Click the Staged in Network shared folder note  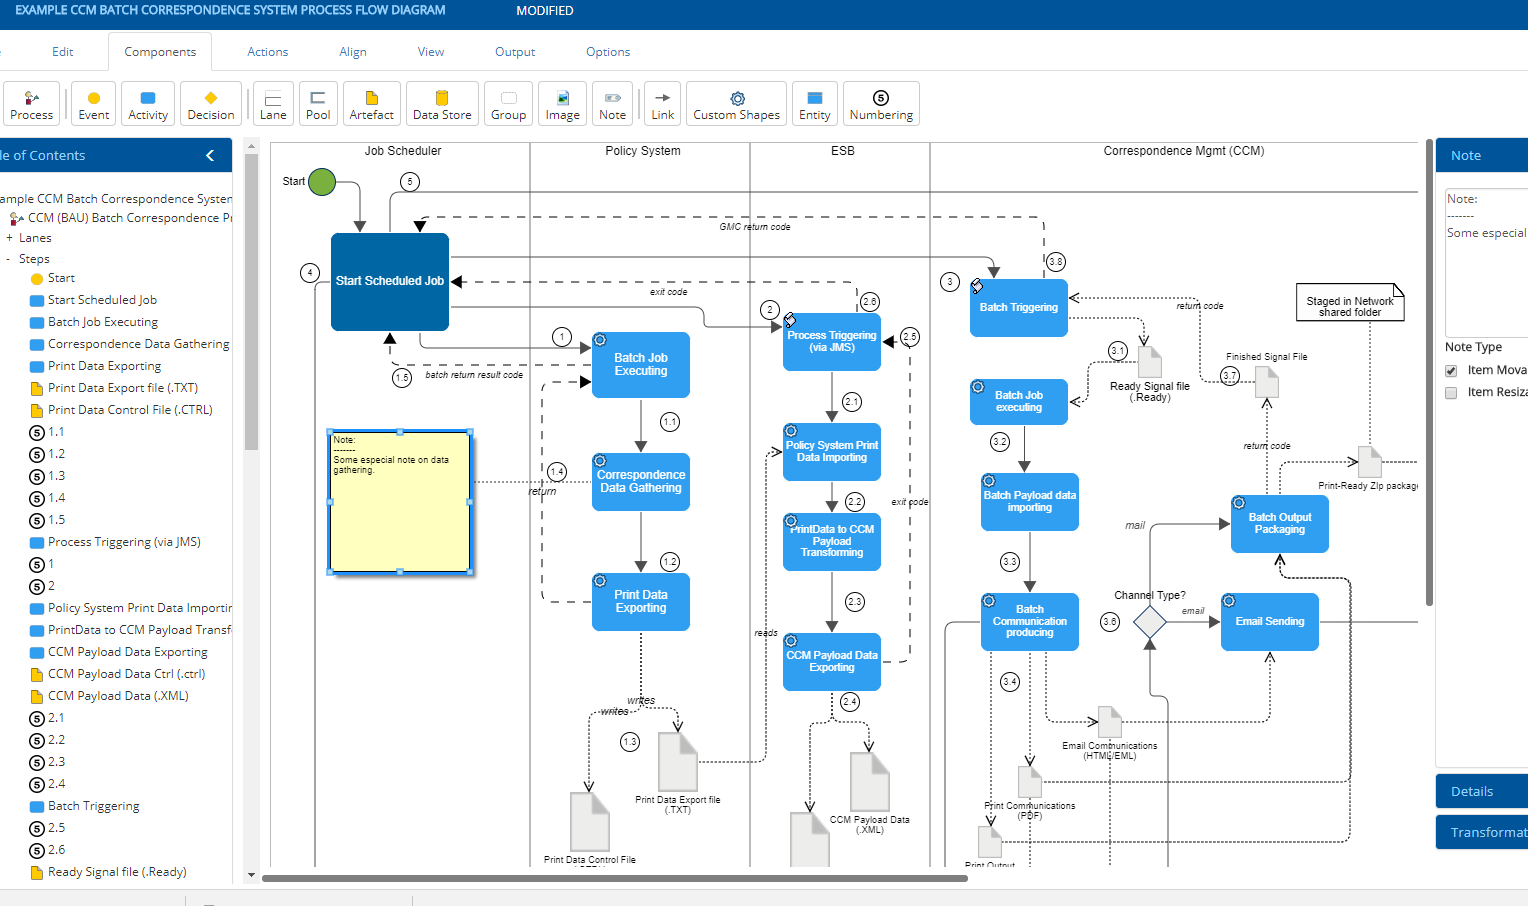pyautogui.click(x=1350, y=302)
